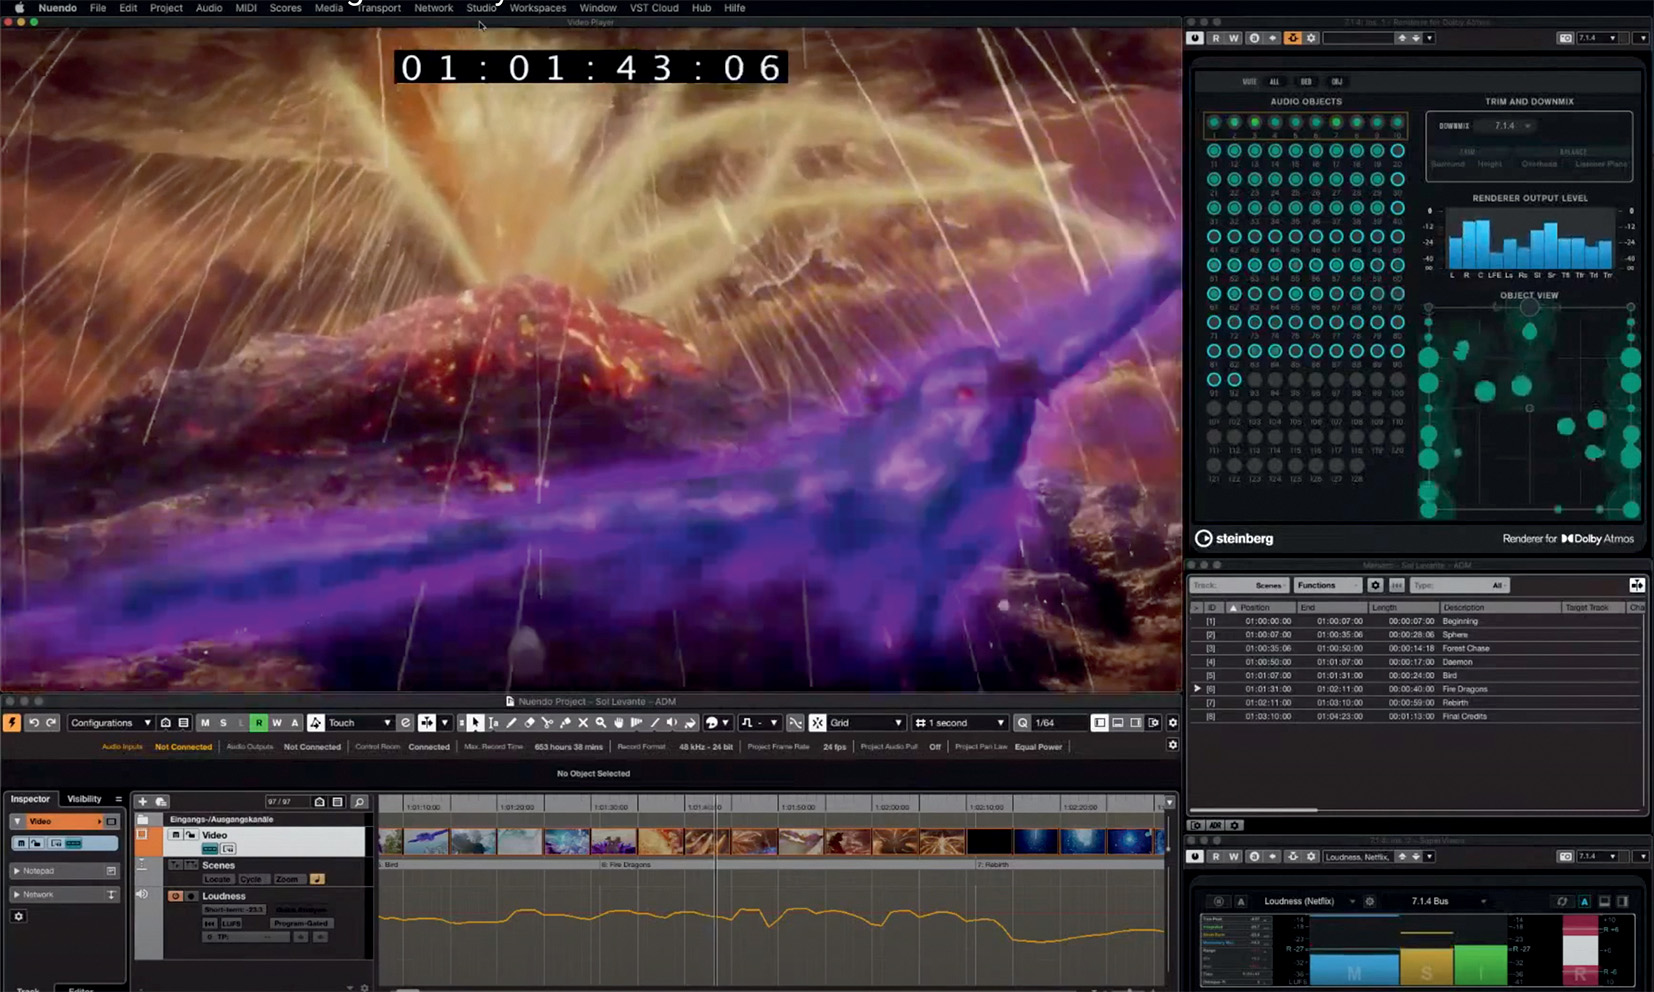Viewport: 1654px width, 992px height.
Task: Click the Add Track plus icon
Action: [142, 802]
